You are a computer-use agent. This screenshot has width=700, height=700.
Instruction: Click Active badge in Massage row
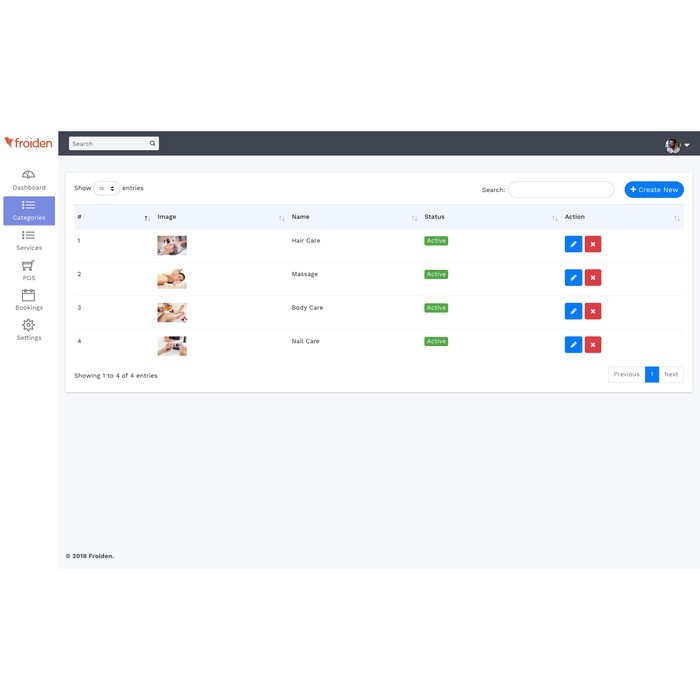(x=436, y=274)
